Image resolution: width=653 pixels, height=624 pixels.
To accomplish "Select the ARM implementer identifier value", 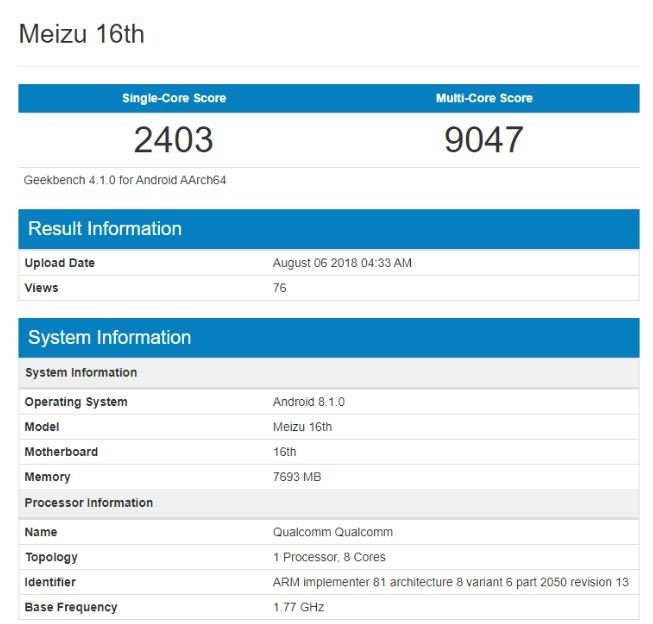I will tap(451, 582).
